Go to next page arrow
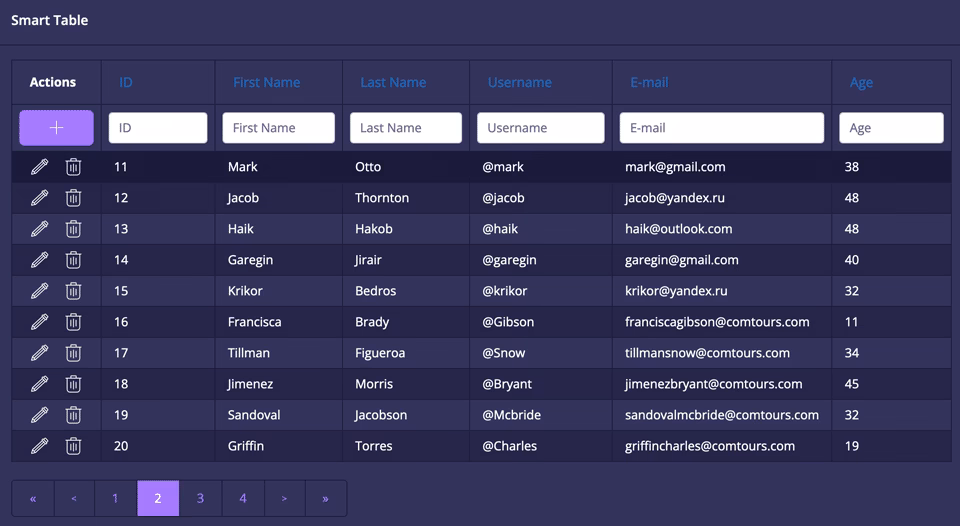This screenshot has height=526, width=960. (x=284, y=498)
